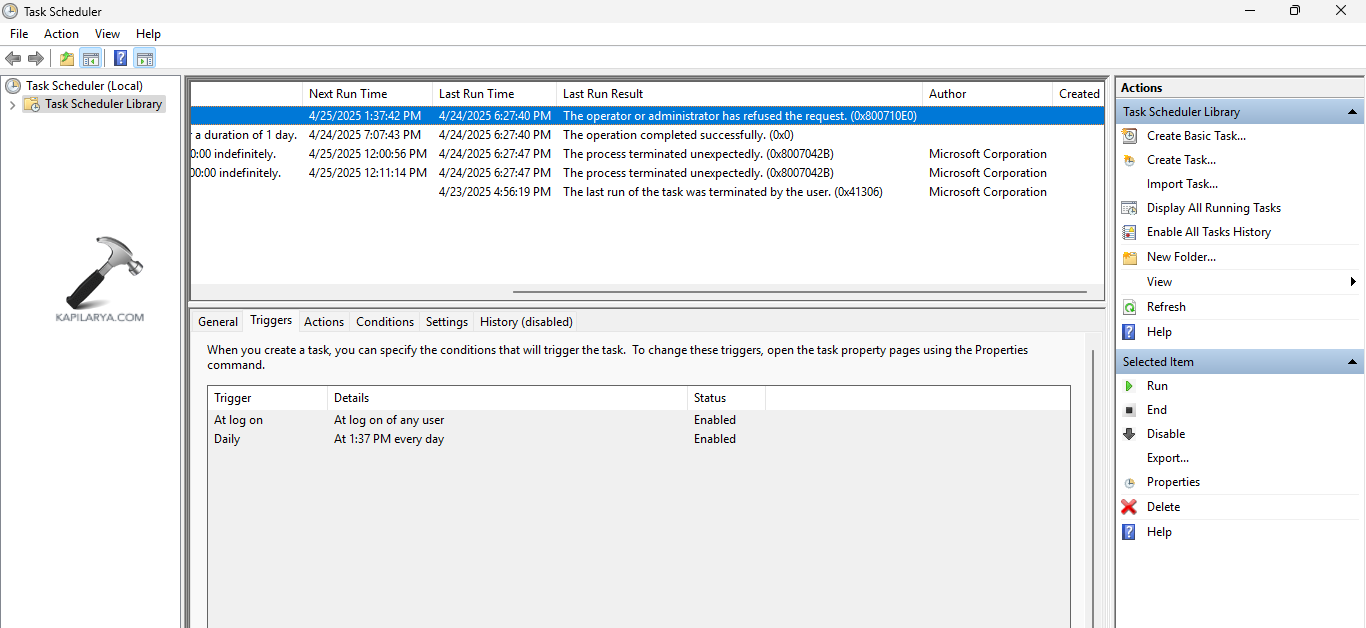This screenshot has width=1366, height=628.
Task: Click Create Basic Task... in the Actions pane
Action: pos(1195,136)
